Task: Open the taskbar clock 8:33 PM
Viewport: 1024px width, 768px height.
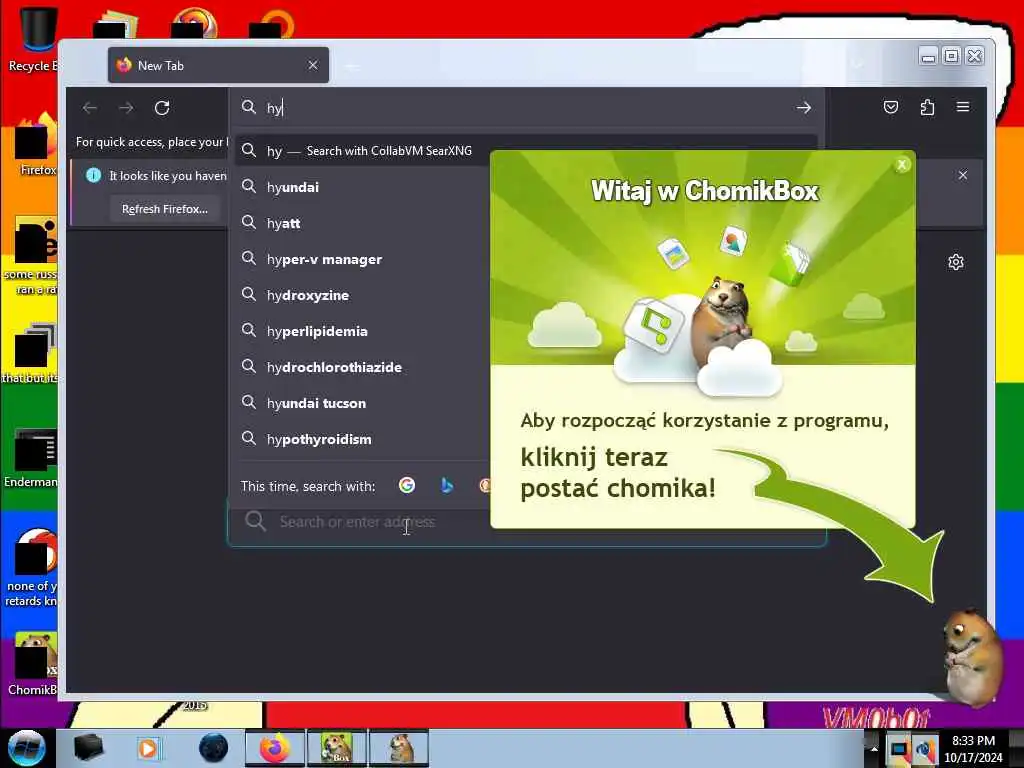Action: [973, 749]
